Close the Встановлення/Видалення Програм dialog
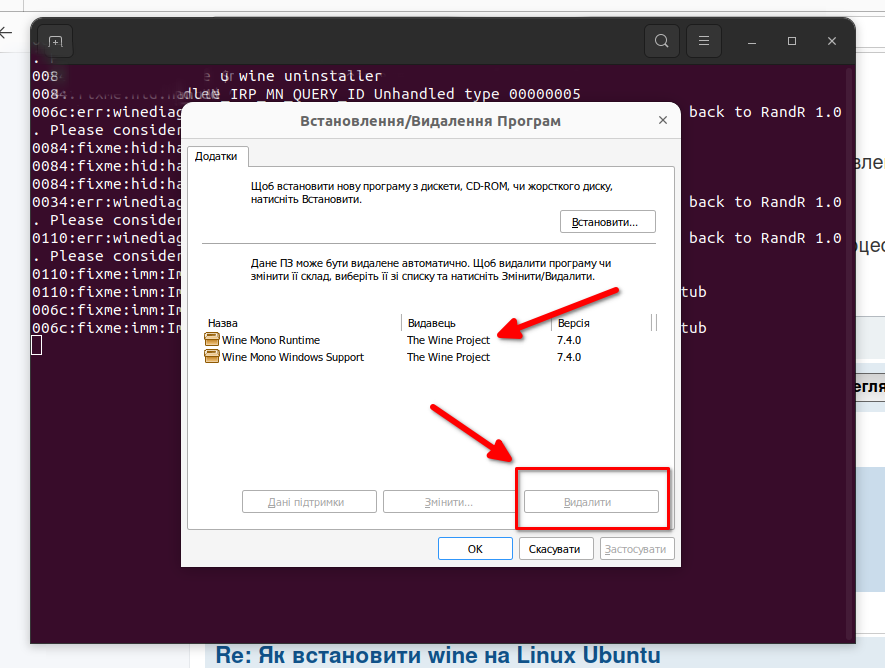 click(663, 120)
